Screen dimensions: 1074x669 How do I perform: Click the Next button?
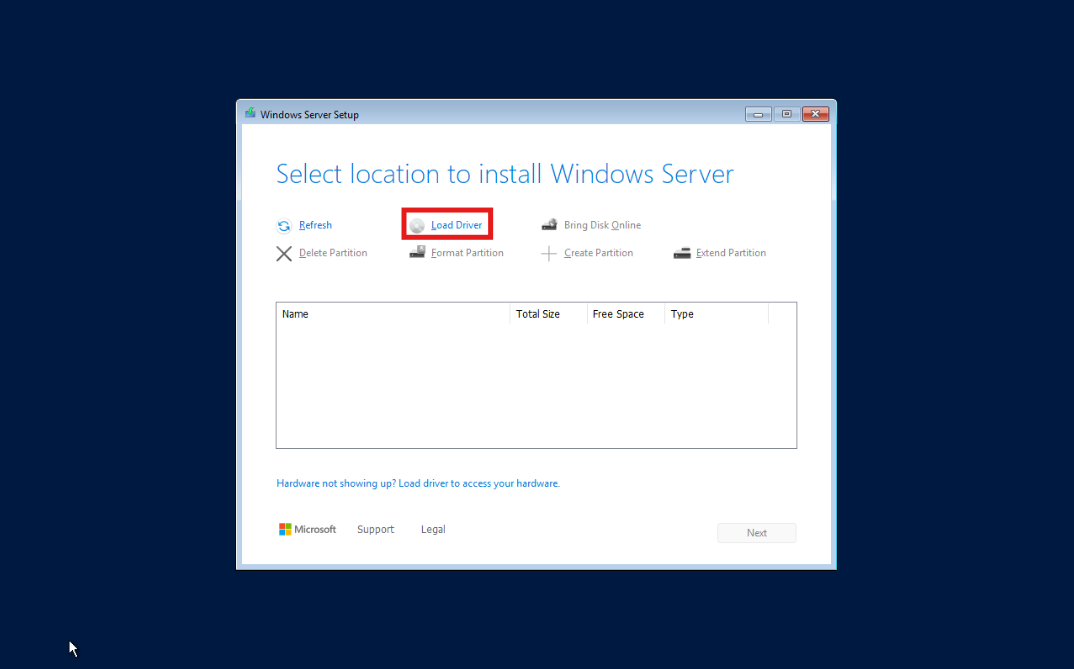(x=756, y=533)
